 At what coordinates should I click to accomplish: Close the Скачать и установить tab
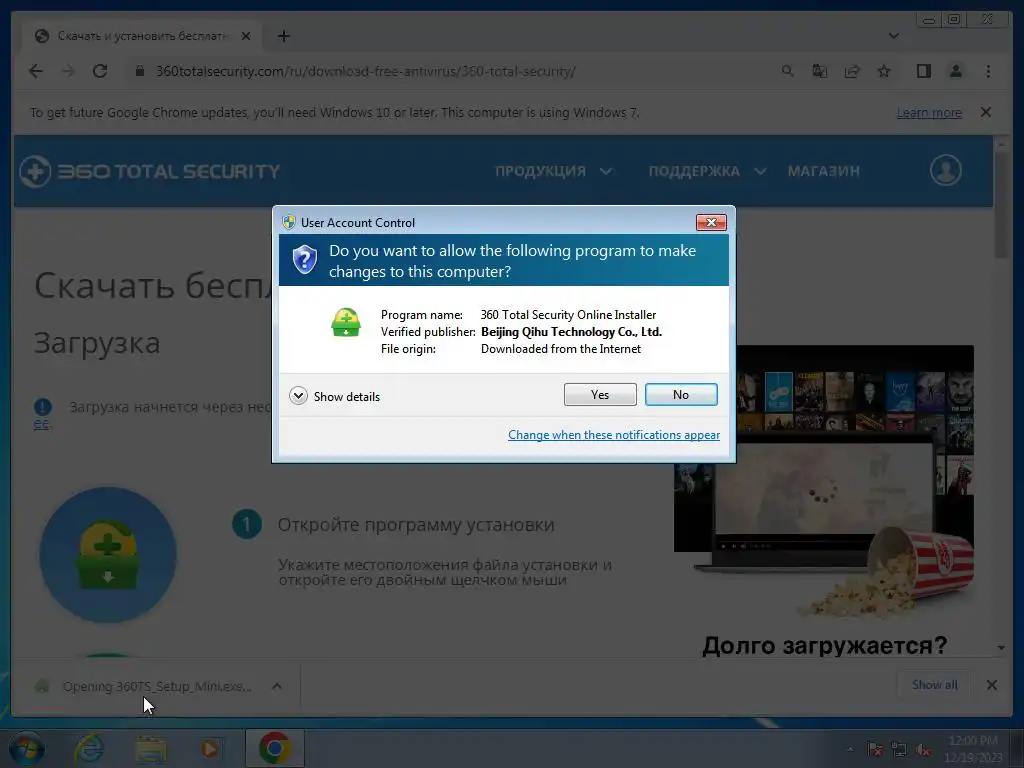(x=246, y=36)
